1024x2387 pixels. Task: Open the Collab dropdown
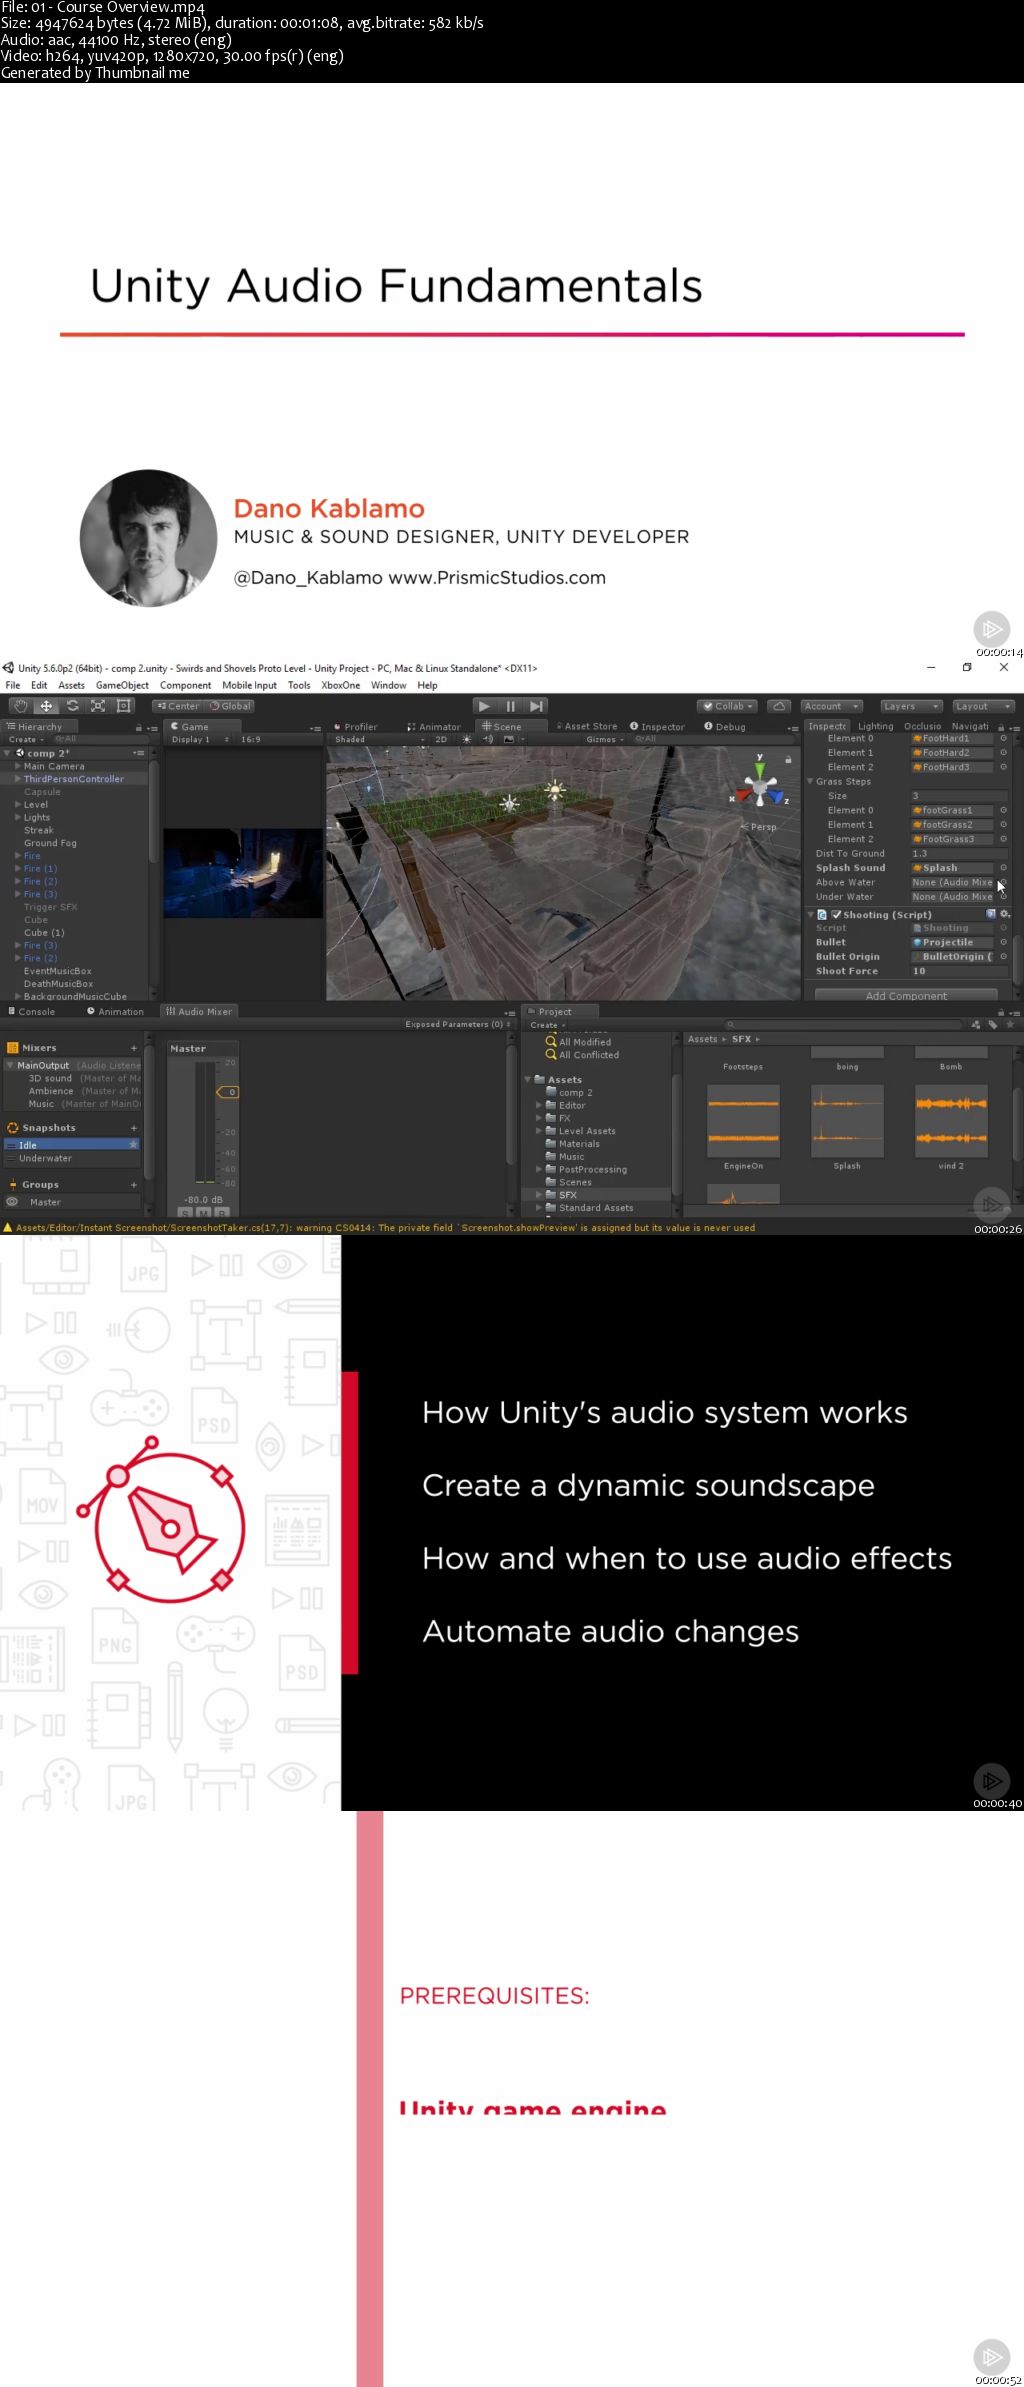click(x=728, y=706)
